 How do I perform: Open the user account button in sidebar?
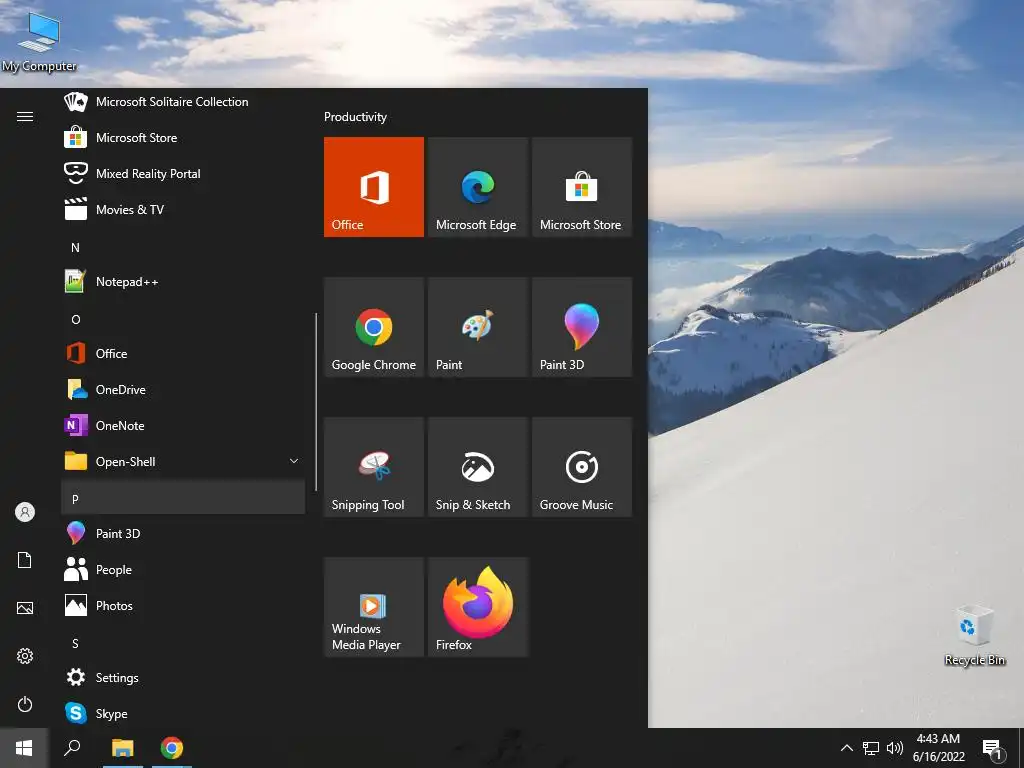25,512
